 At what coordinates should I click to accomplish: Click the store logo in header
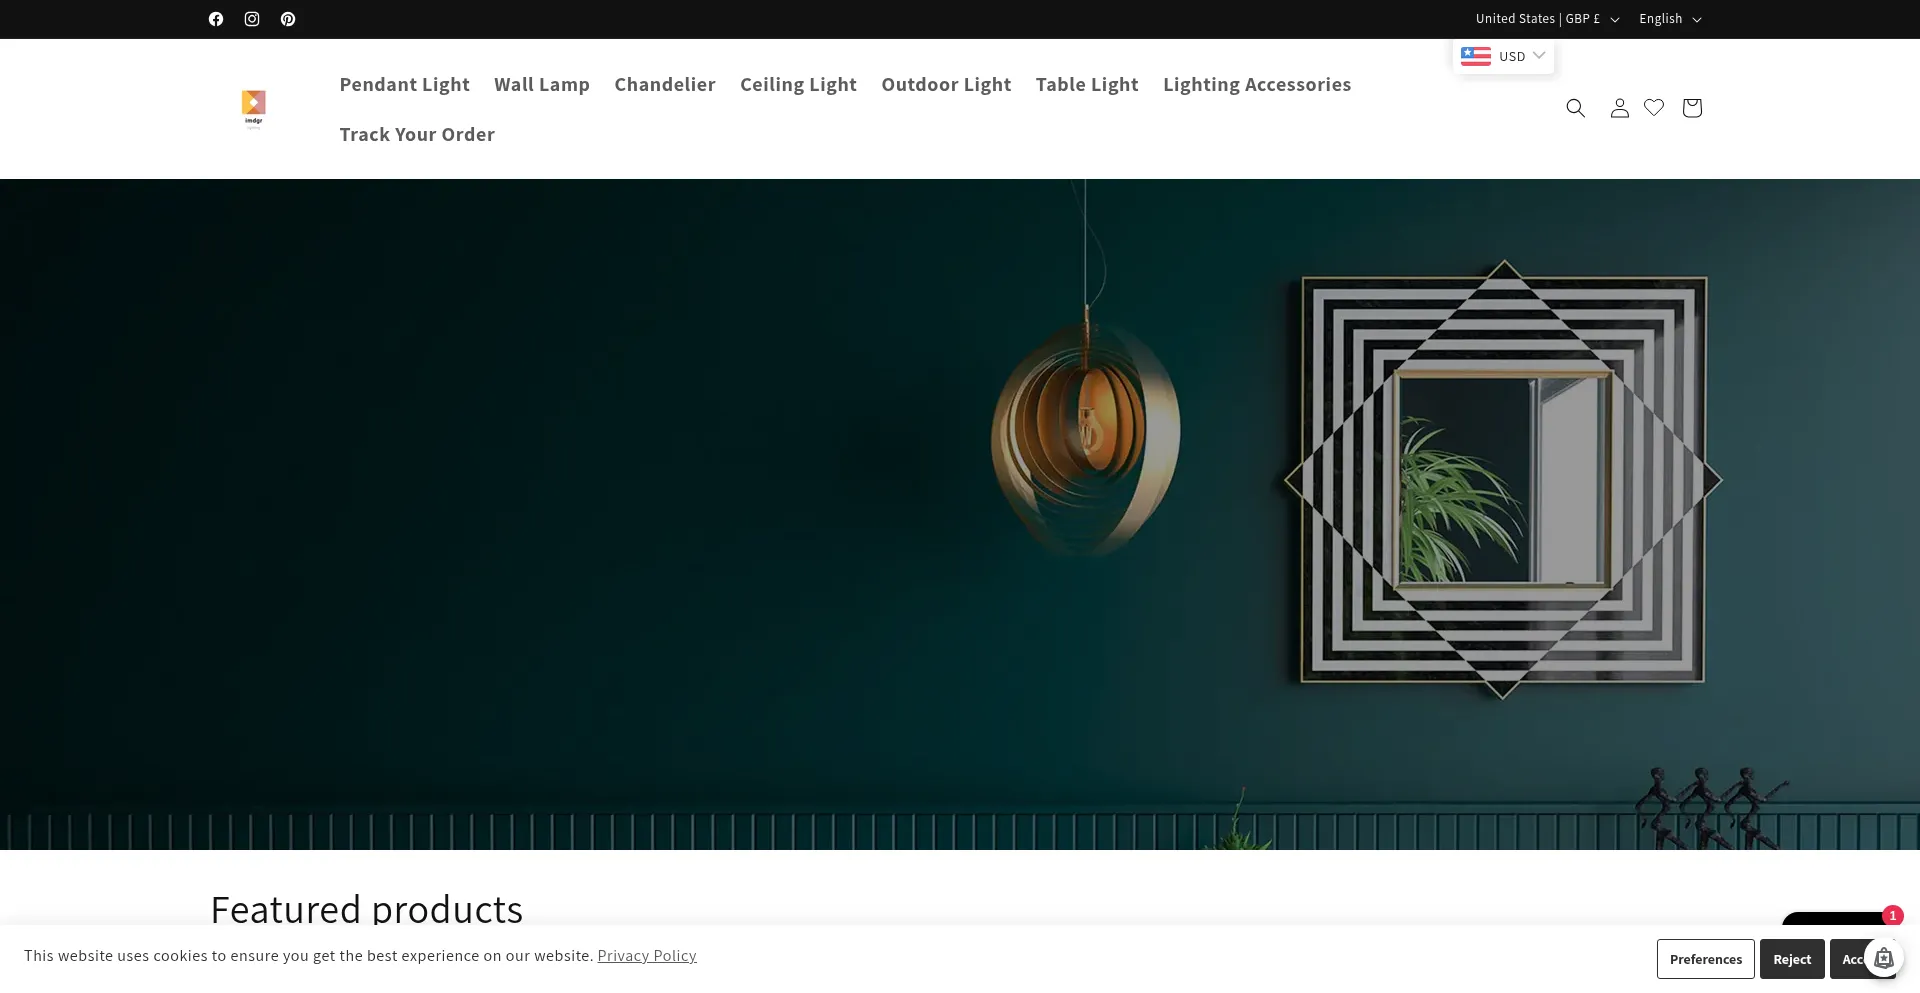[254, 109]
